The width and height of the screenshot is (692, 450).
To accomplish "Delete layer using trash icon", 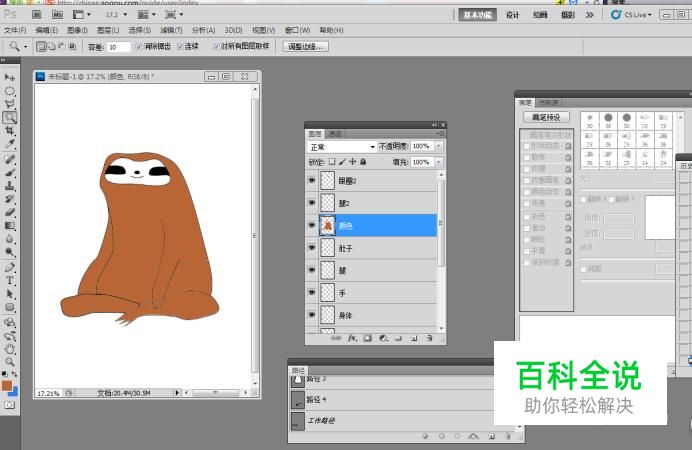I will coord(429,338).
